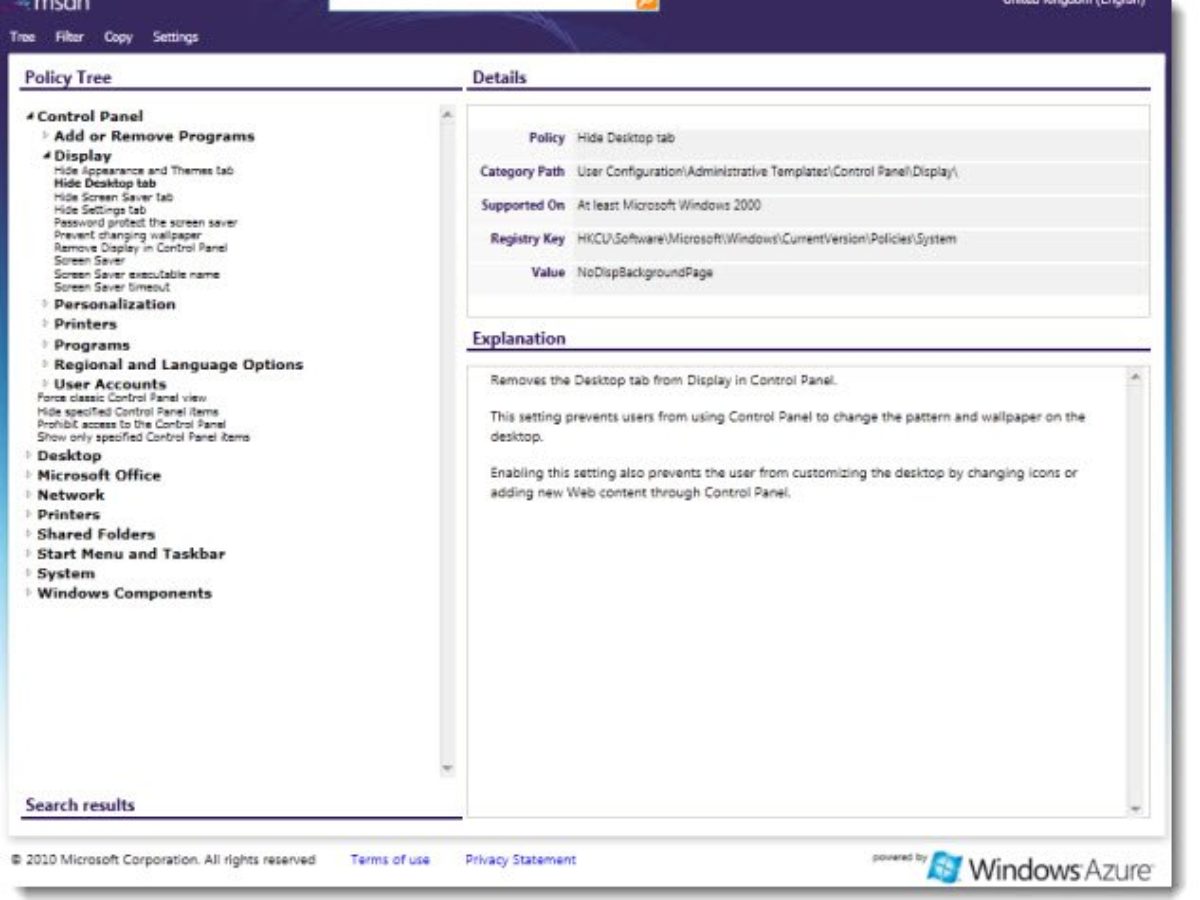The width and height of the screenshot is (1200, 900).
Task: Open the Tree menu
Action: coord(23,37)
